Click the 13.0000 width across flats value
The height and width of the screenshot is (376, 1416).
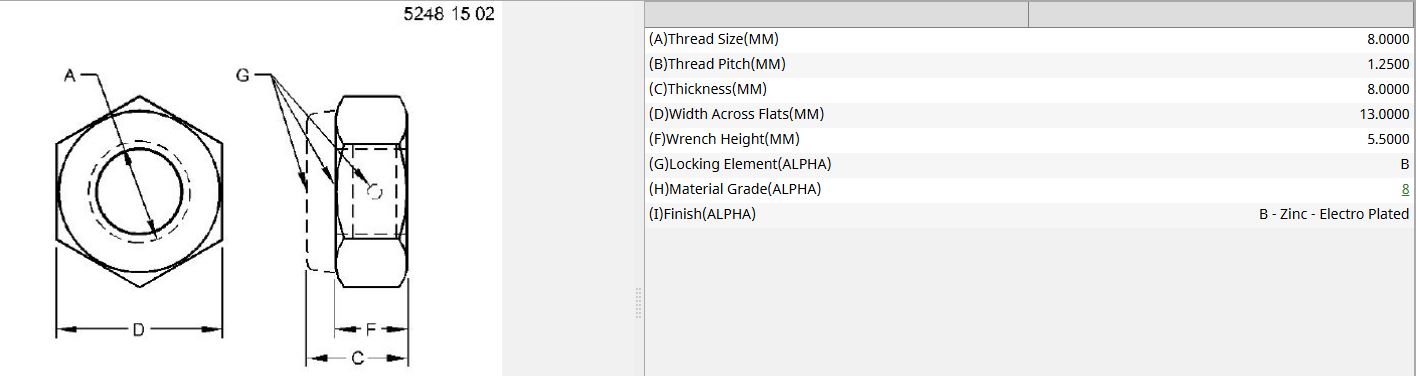tap(1385, 114)
